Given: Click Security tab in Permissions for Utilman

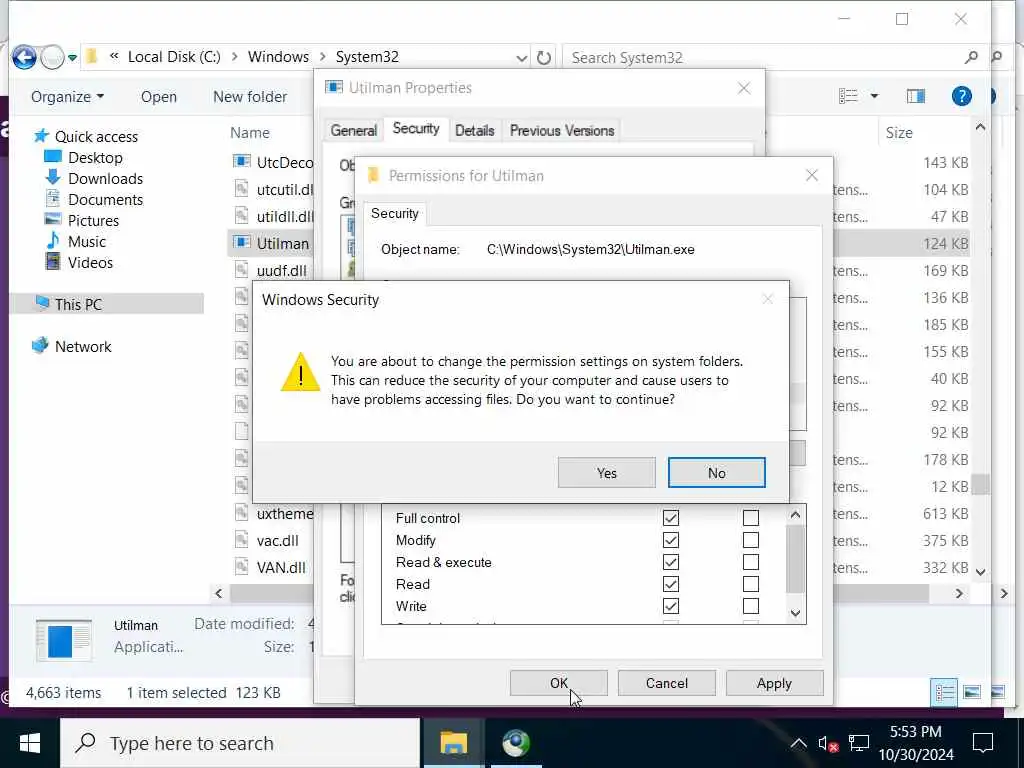Looking at the screenshot, I should (x=394, y=214).
